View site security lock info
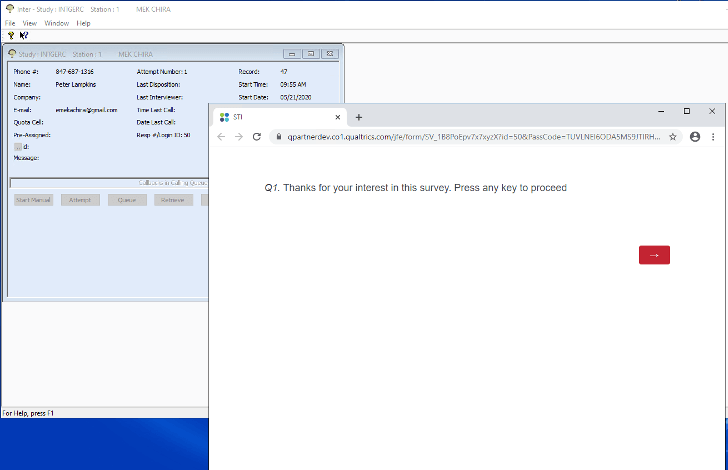Image resolution: width=728 pixels, height=470 pixels. (x=279, y=137)
